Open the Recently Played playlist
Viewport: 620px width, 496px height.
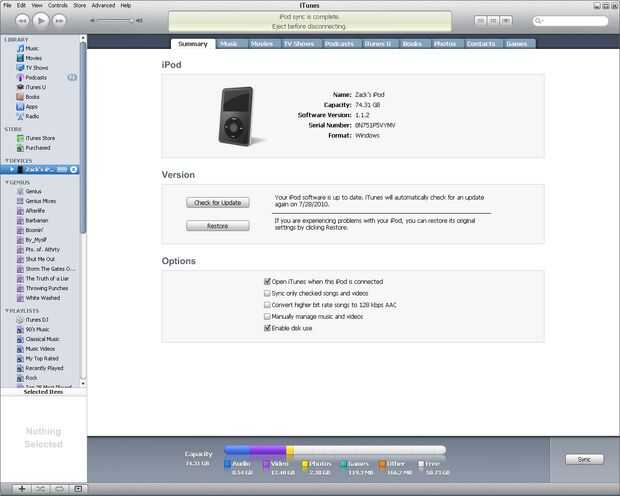click(40, 368)
